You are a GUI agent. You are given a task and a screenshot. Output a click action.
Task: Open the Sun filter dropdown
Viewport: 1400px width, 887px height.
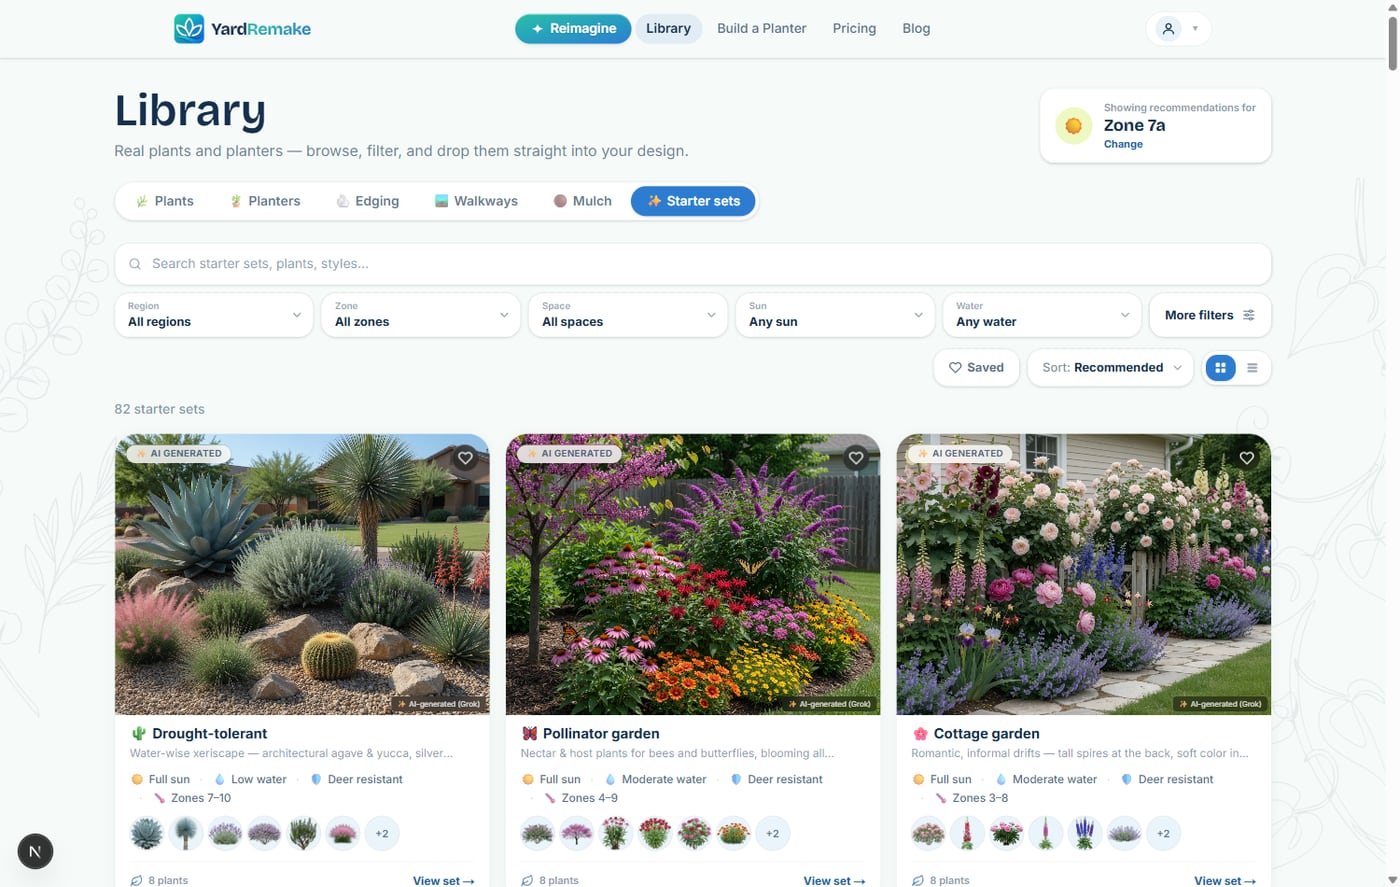[x=835, y=315]
